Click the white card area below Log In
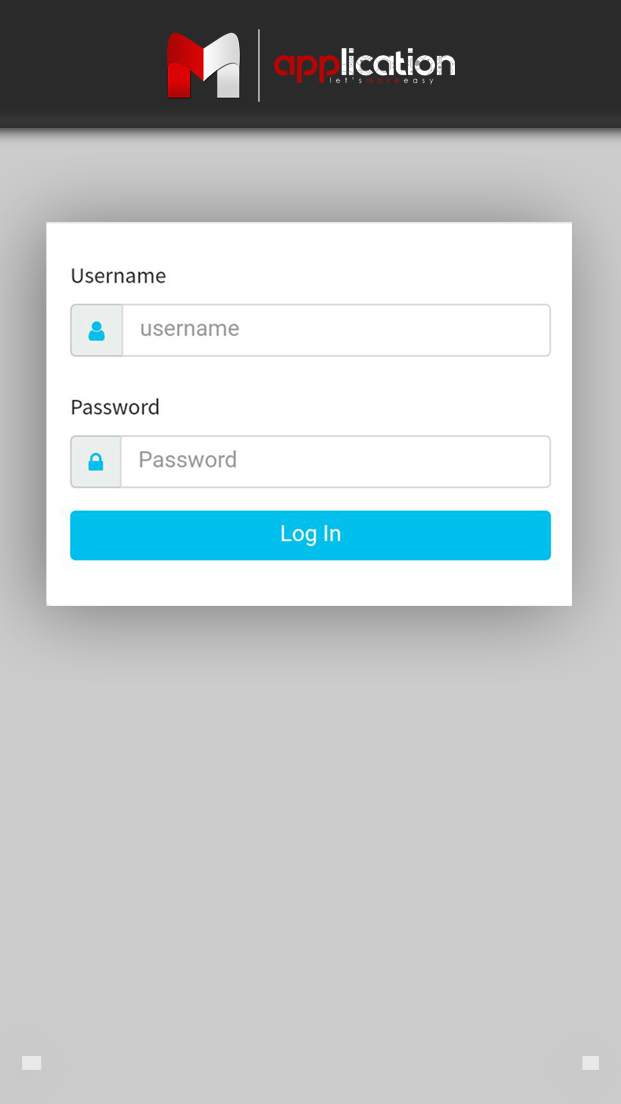 coord(310,583)
